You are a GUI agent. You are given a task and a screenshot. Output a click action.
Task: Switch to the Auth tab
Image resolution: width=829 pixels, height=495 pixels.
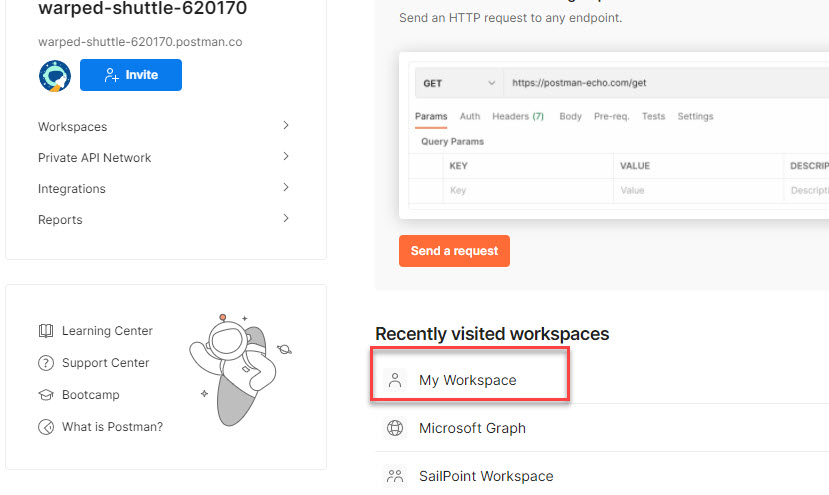click(x=470, y=116)
